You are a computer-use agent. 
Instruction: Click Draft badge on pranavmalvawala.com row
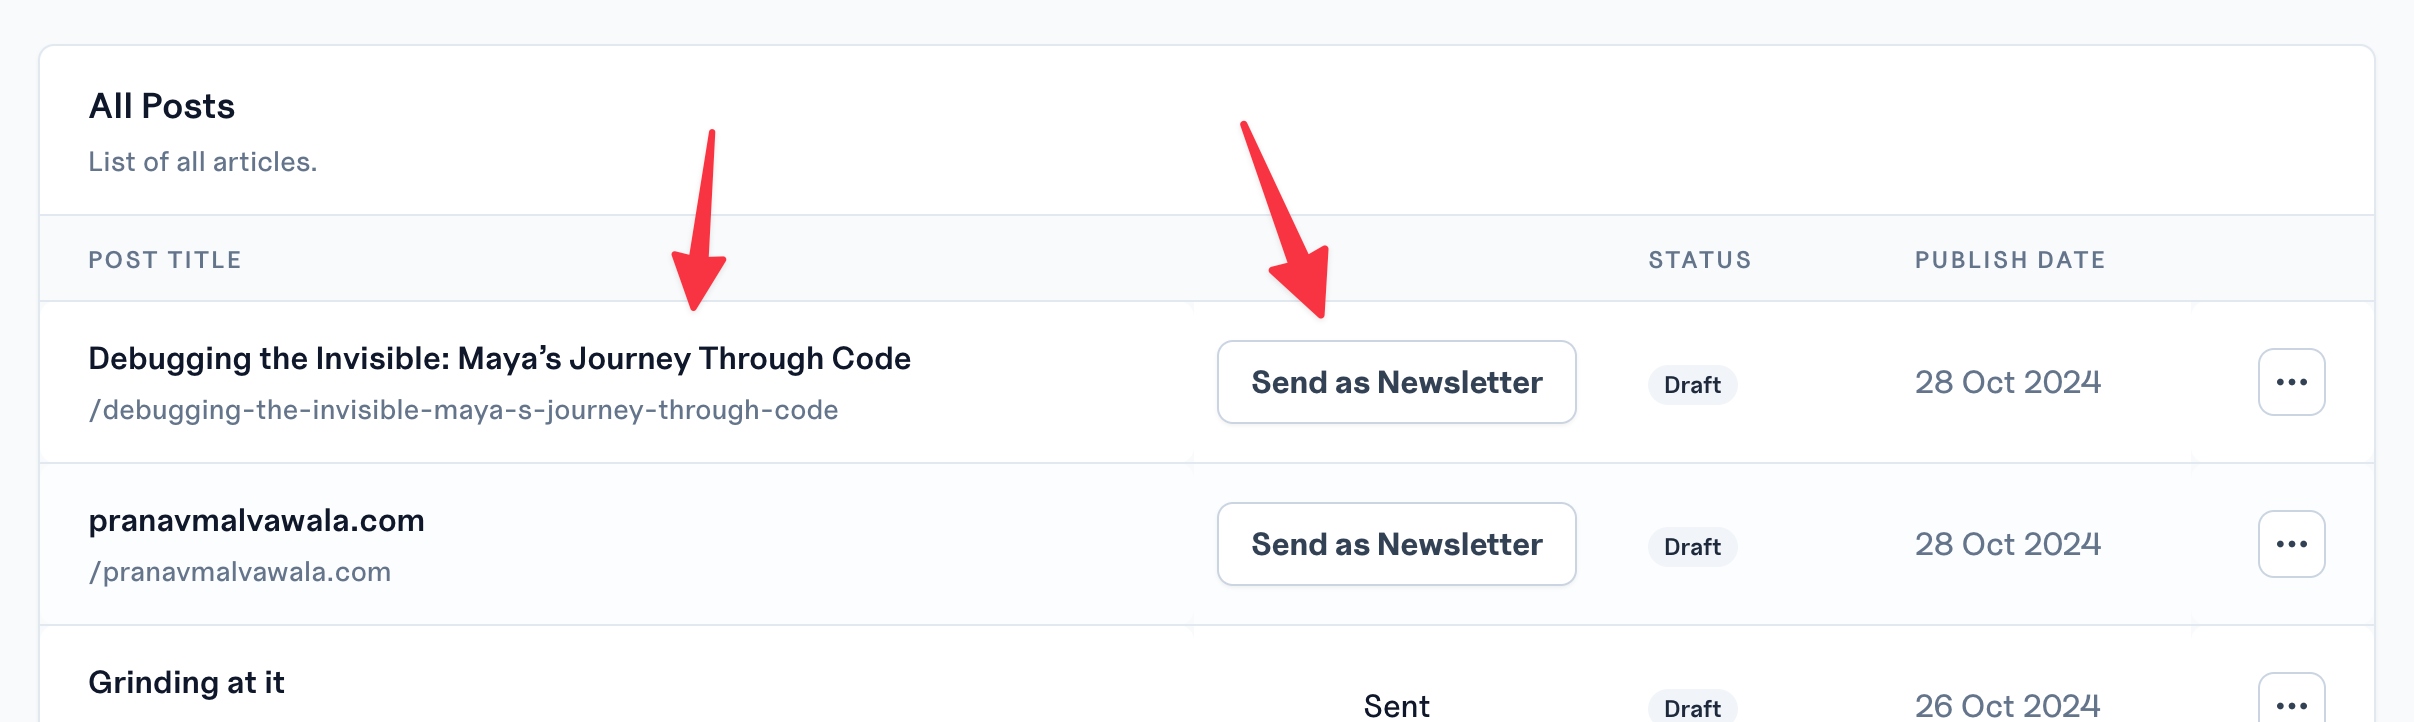(1692, 547)
